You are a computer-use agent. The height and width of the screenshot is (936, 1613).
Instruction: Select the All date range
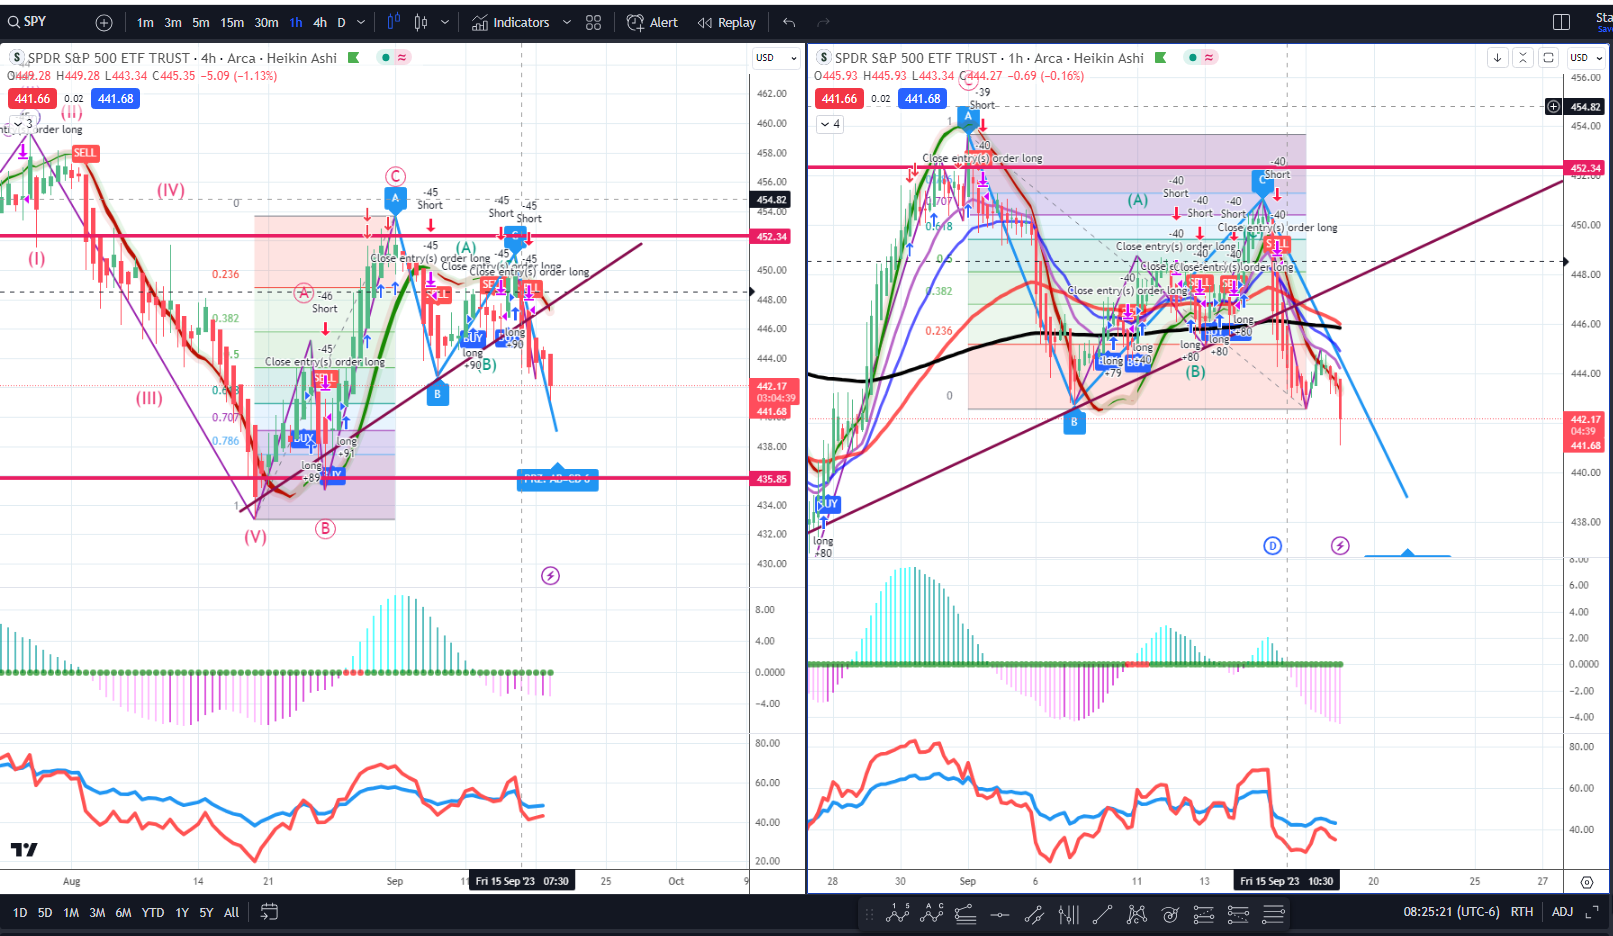tap(231, 912)
